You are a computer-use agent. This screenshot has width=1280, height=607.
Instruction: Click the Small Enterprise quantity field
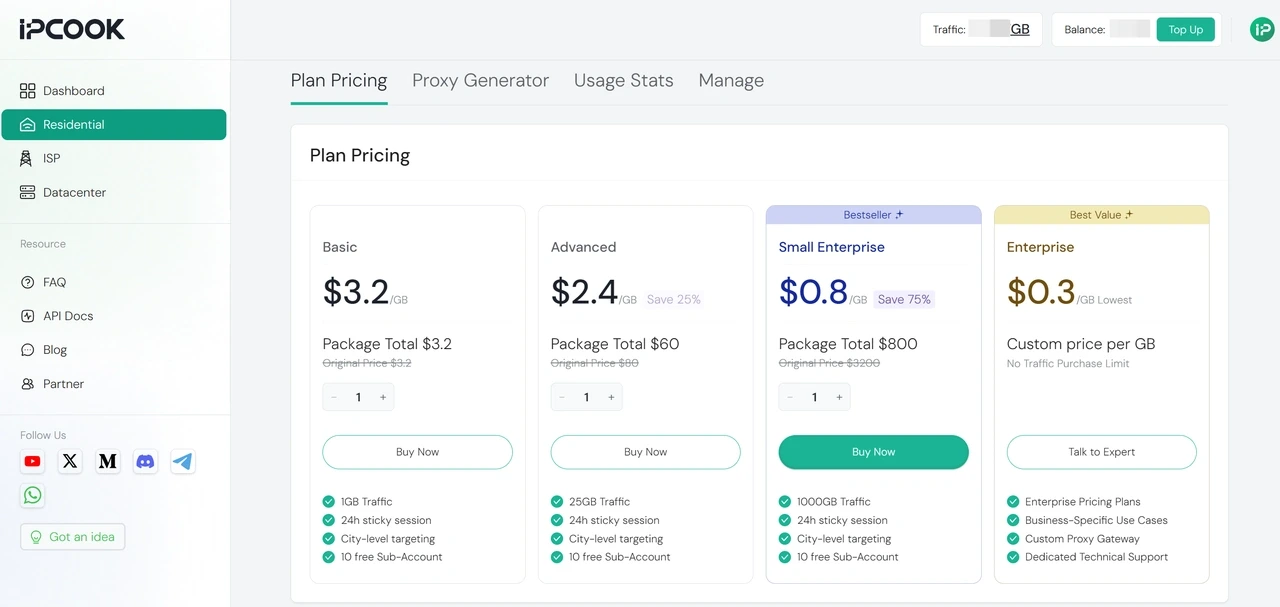pyautogui.click(x=814, y=397)
